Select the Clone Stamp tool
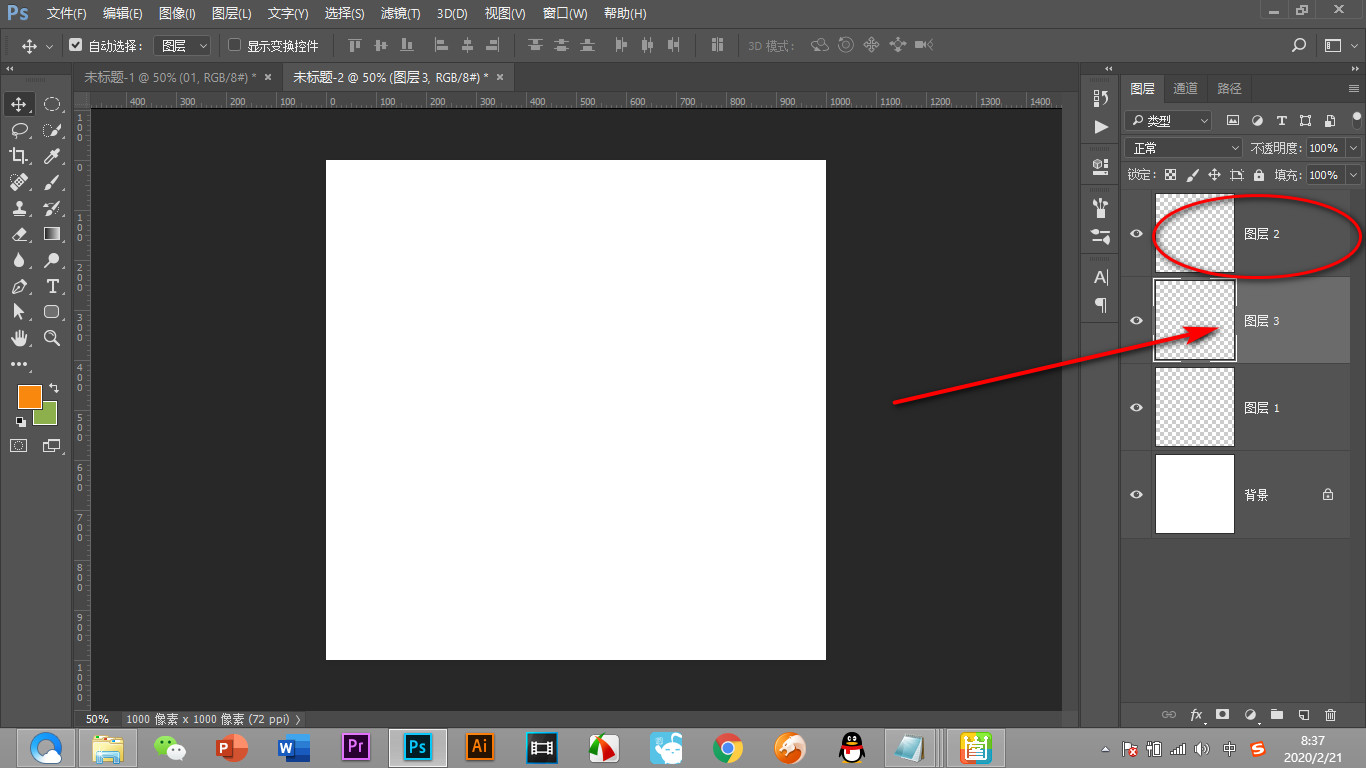The image size is (1366, 768). click(x=19, y=208)
